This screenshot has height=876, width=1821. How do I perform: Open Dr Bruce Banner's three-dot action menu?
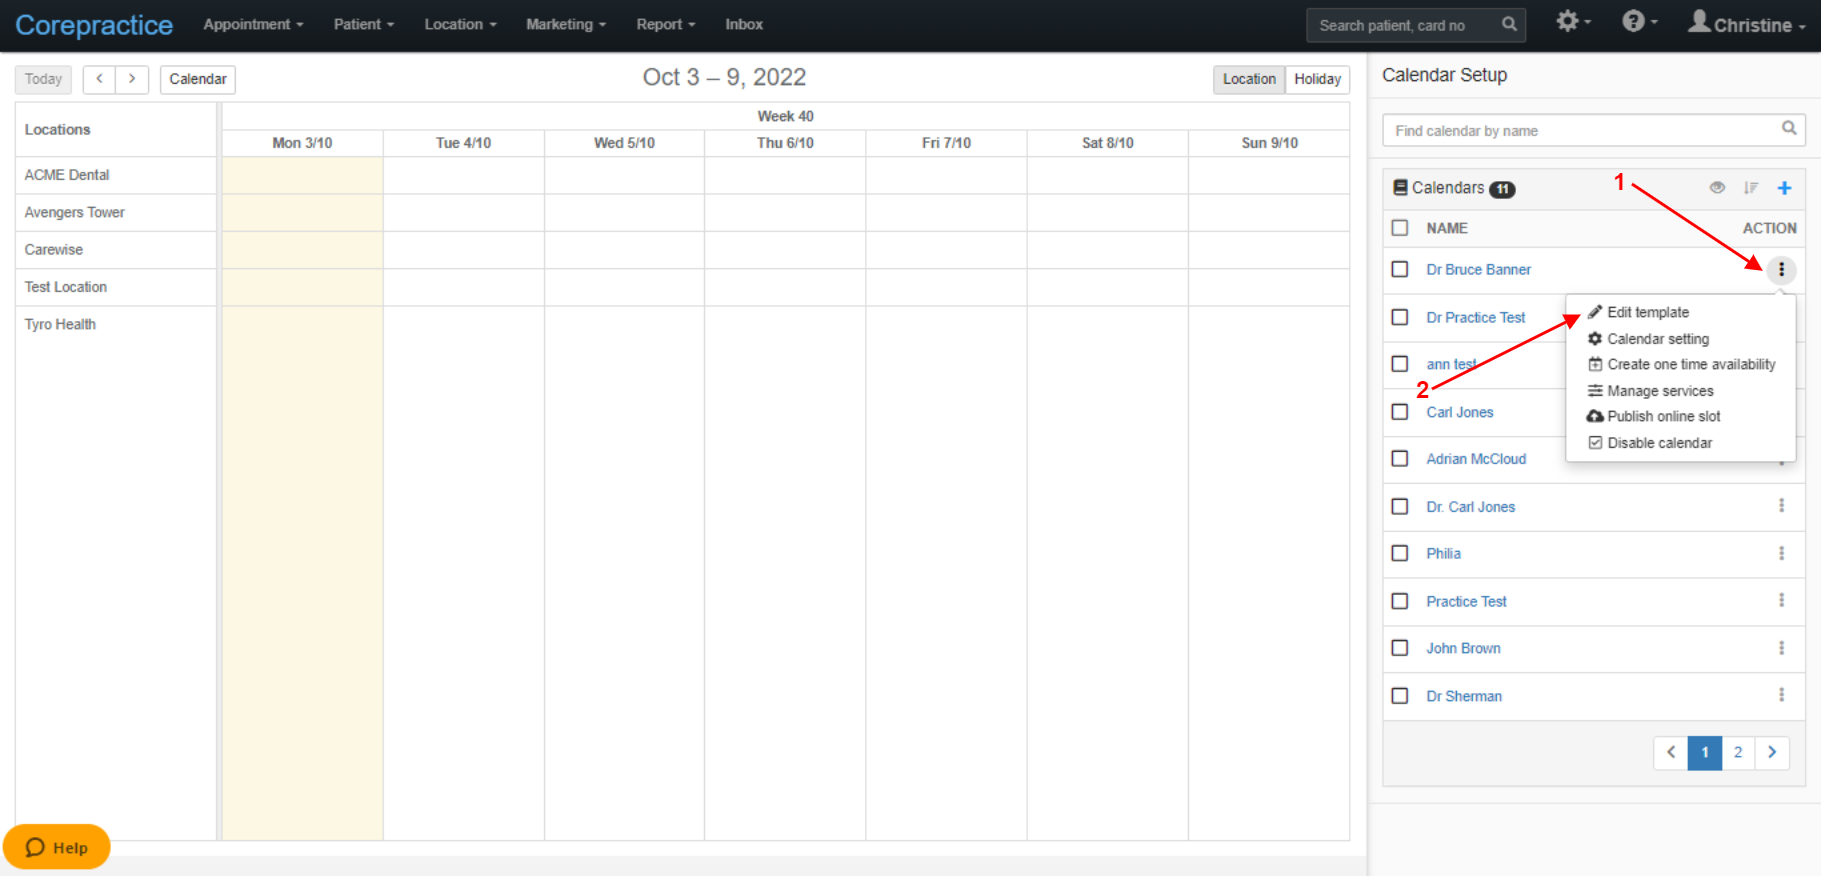[x=1781, y=270]
